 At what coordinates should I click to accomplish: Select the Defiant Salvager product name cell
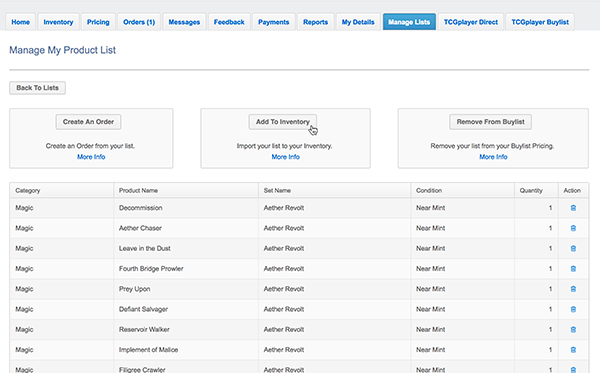click(186, 309)
